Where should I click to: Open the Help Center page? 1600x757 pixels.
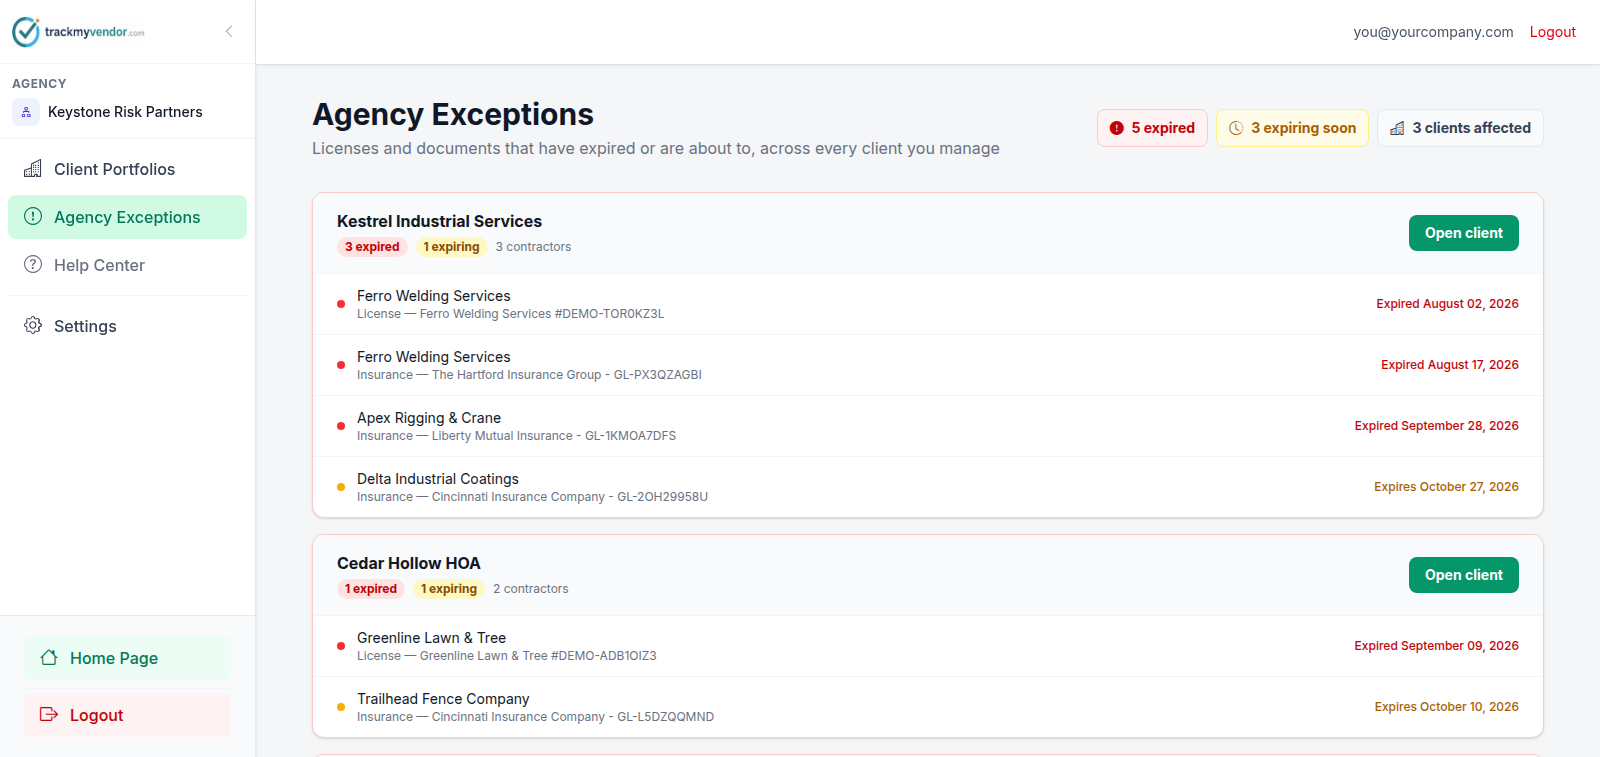pos(127,265)
